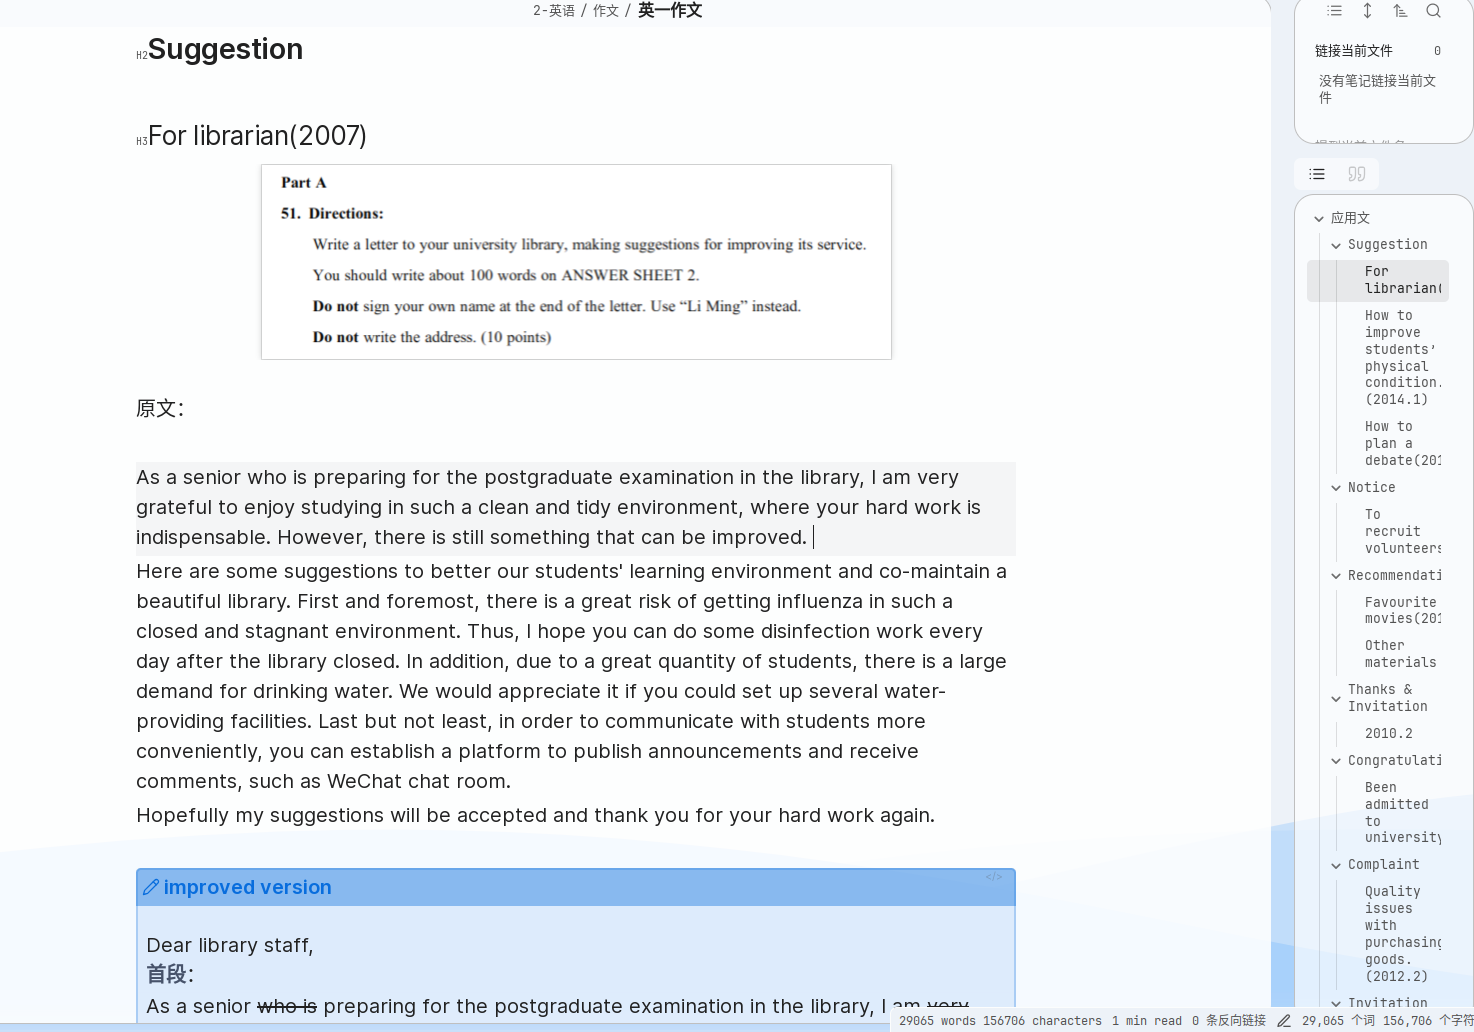The width and height of the screenshot is (1474, 1032).
Task: Click the sort order icon in backlinks panel
Action: [x=1400, y=11]
